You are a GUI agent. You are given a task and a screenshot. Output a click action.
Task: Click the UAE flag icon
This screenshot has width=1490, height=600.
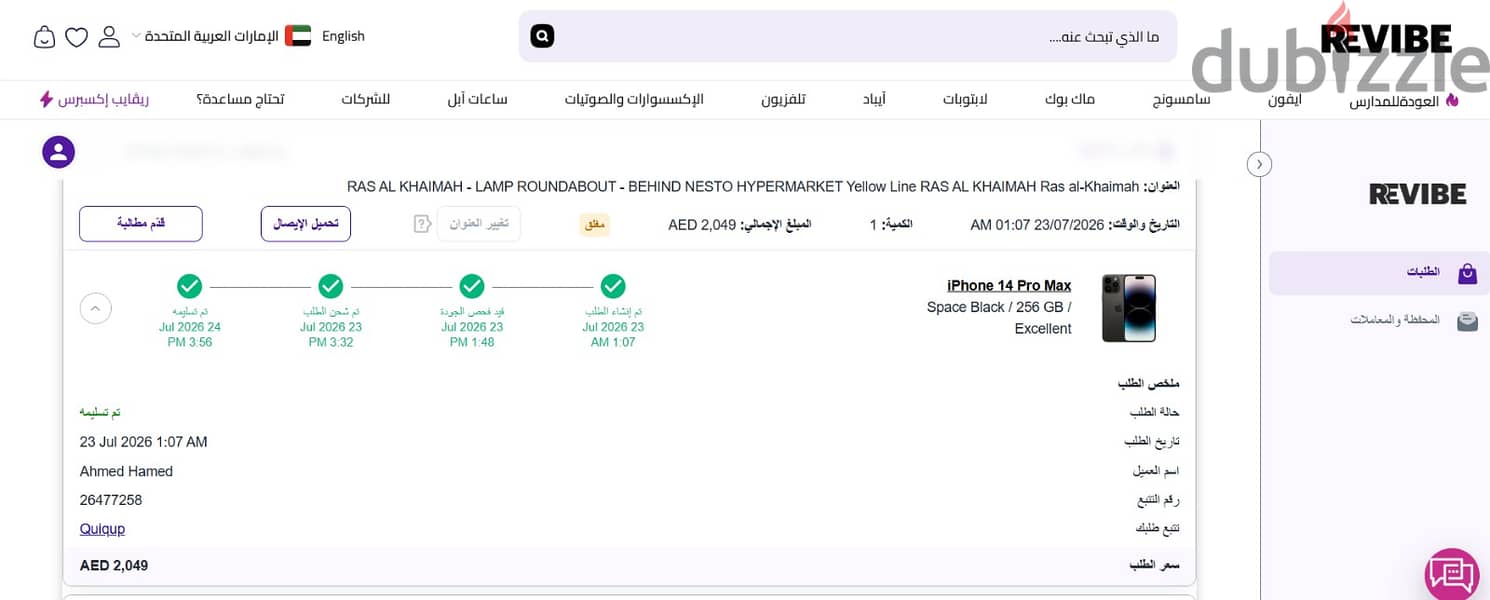coord(298,36)
